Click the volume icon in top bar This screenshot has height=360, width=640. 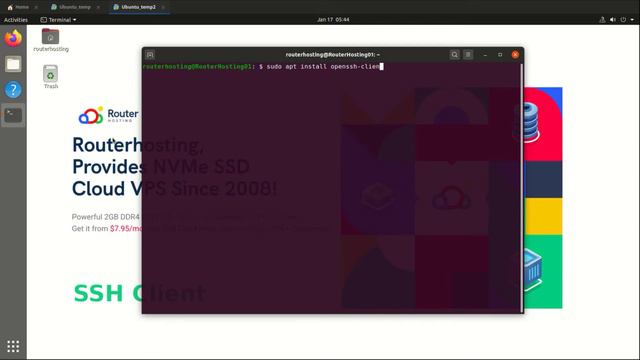[x=613, y=20]
